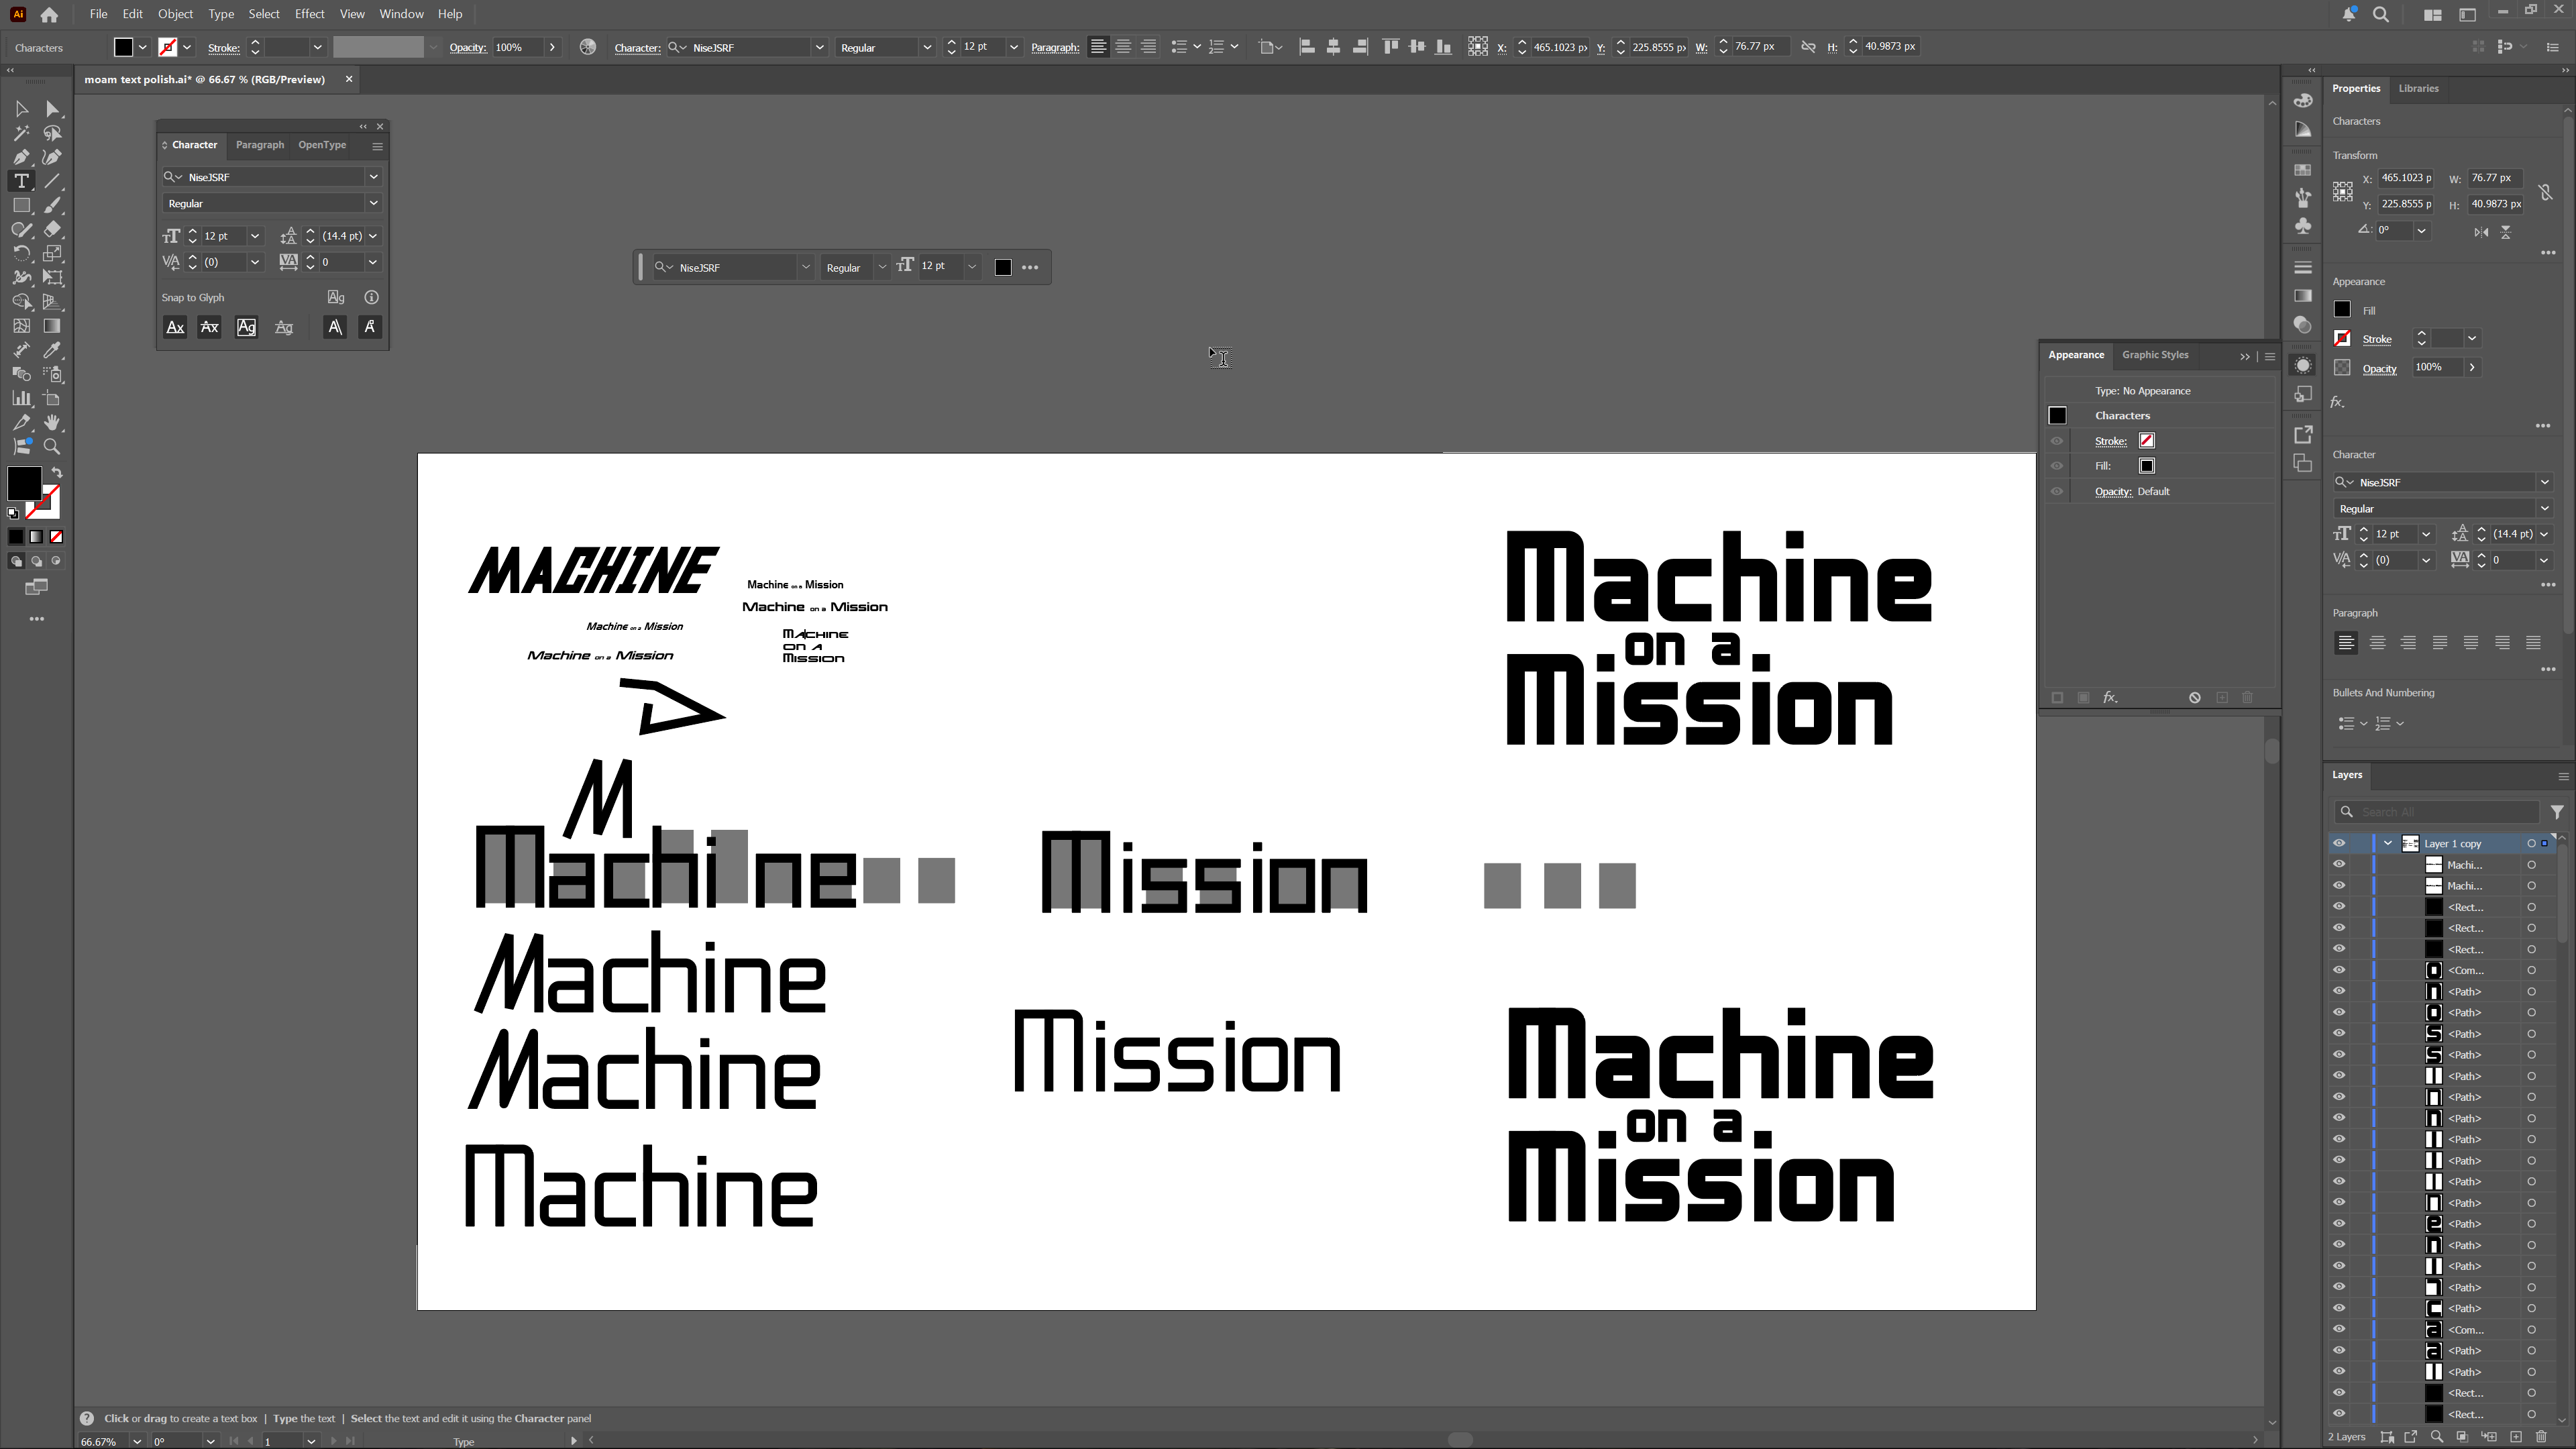Open the font family dropdown in Character panel
The width and height of the screenshot is (2576, 1449).
[373, 177]
